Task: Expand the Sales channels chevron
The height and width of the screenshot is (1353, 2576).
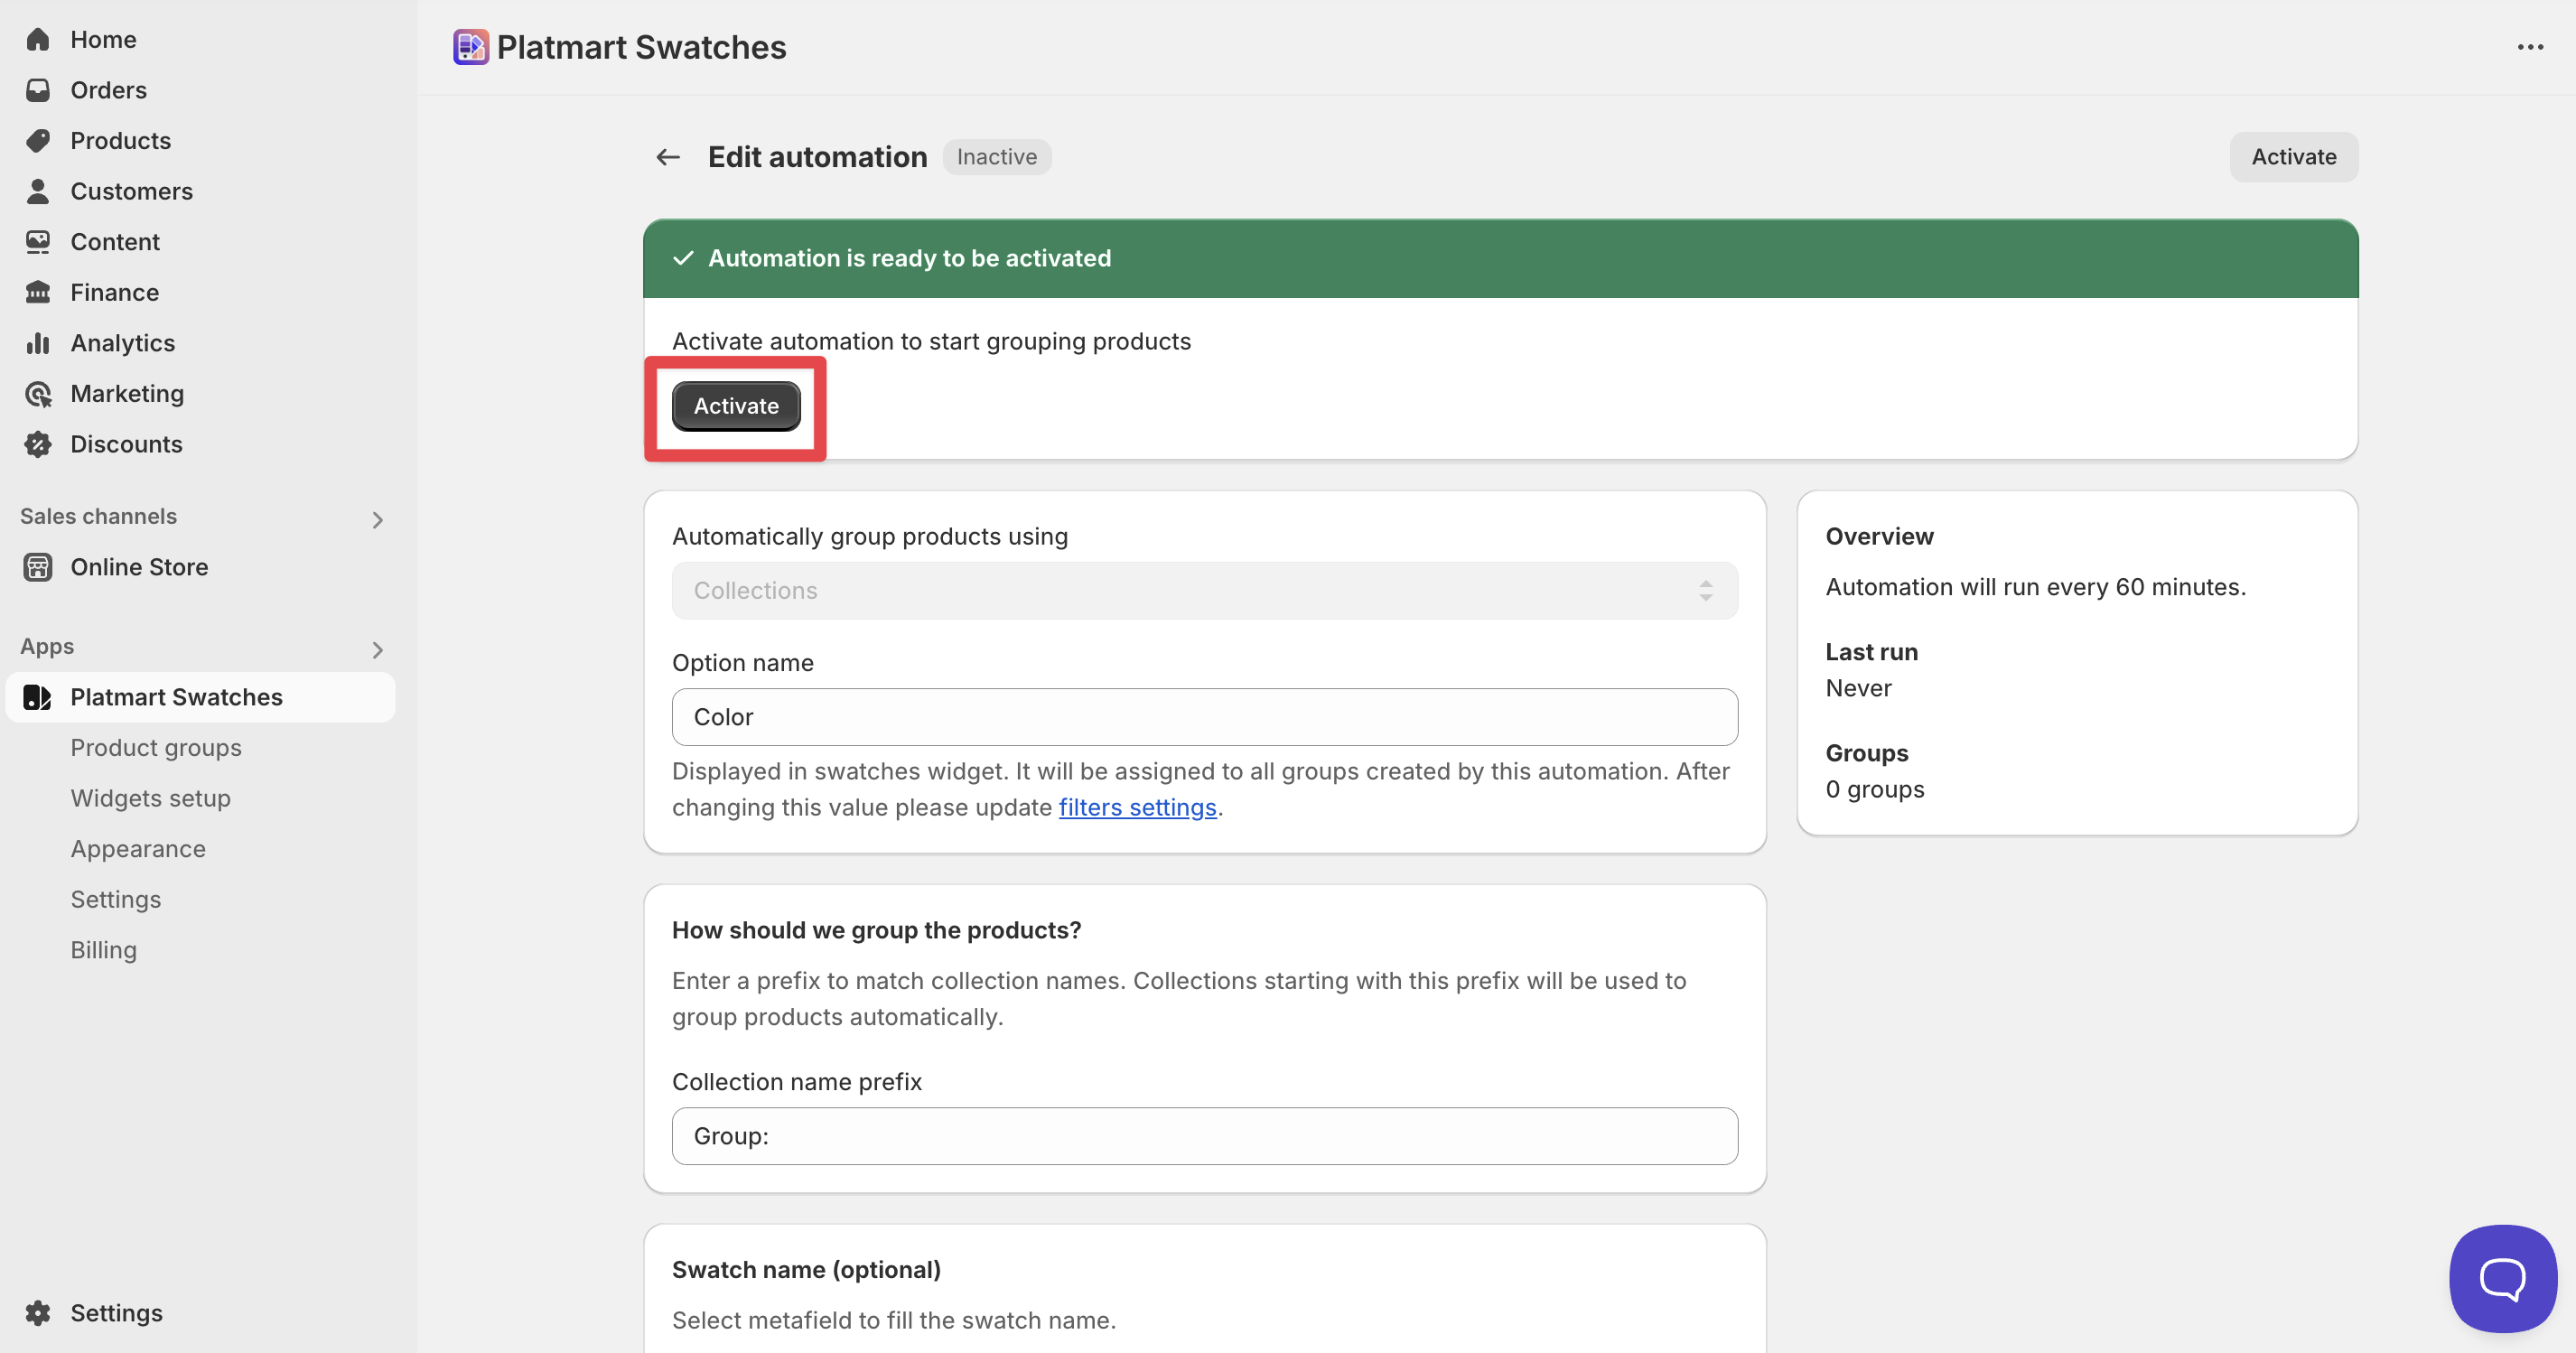Action: point(377,520)
